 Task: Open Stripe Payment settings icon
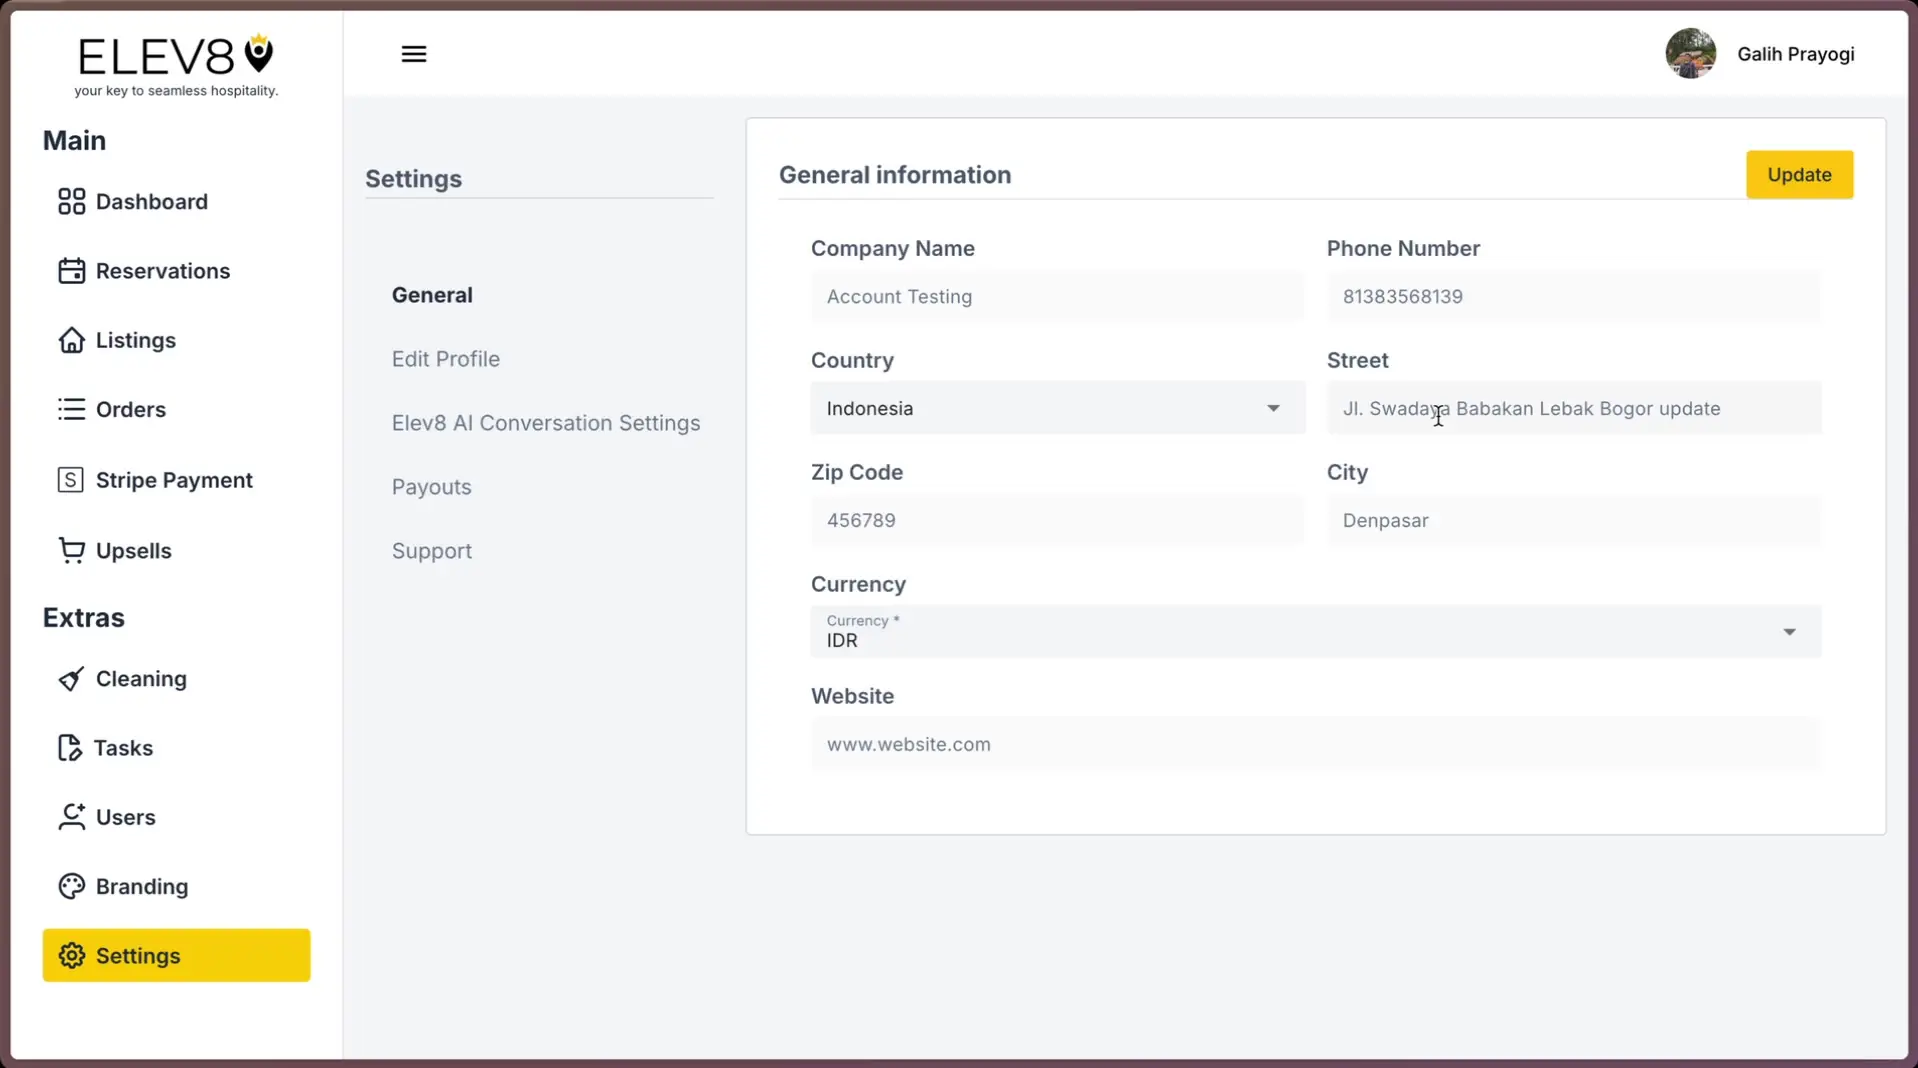coord(70,479)
